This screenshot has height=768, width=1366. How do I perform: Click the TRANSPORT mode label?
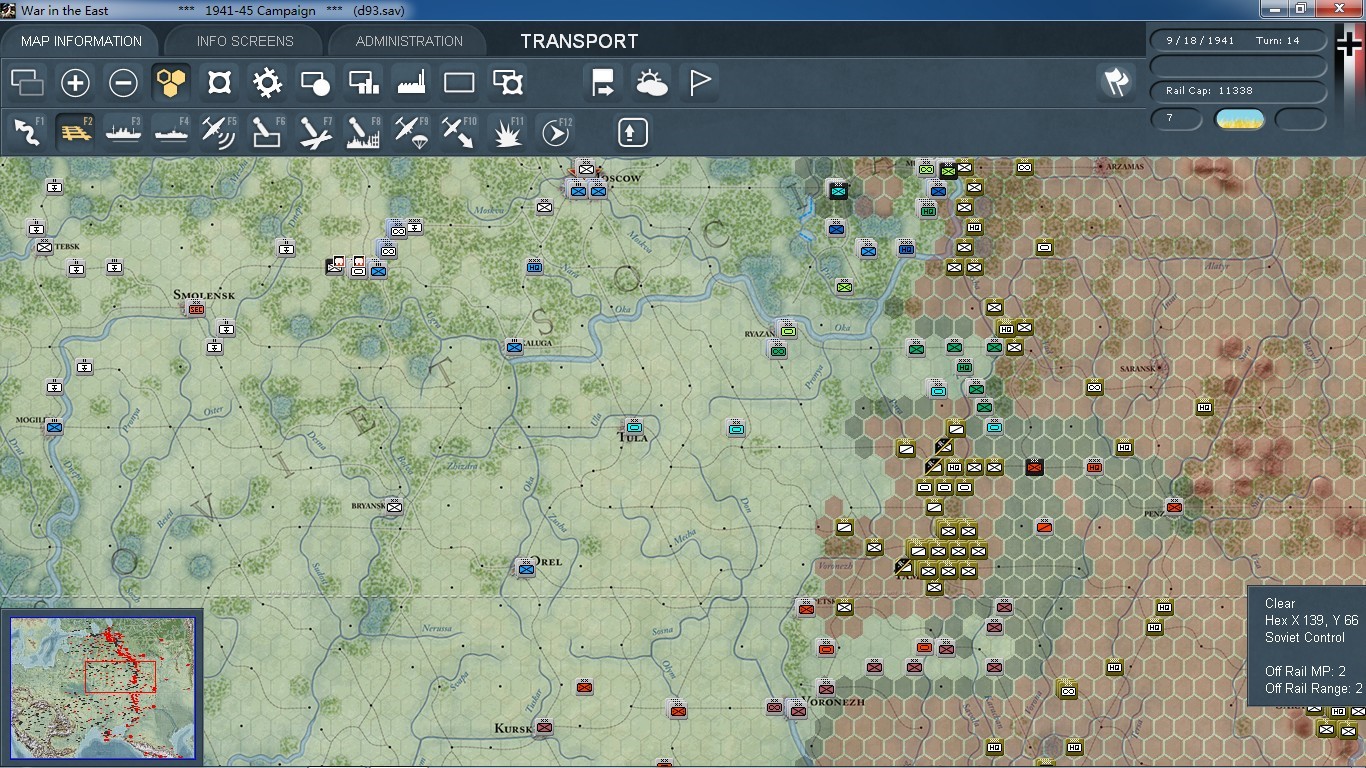[x=579, y=41]
